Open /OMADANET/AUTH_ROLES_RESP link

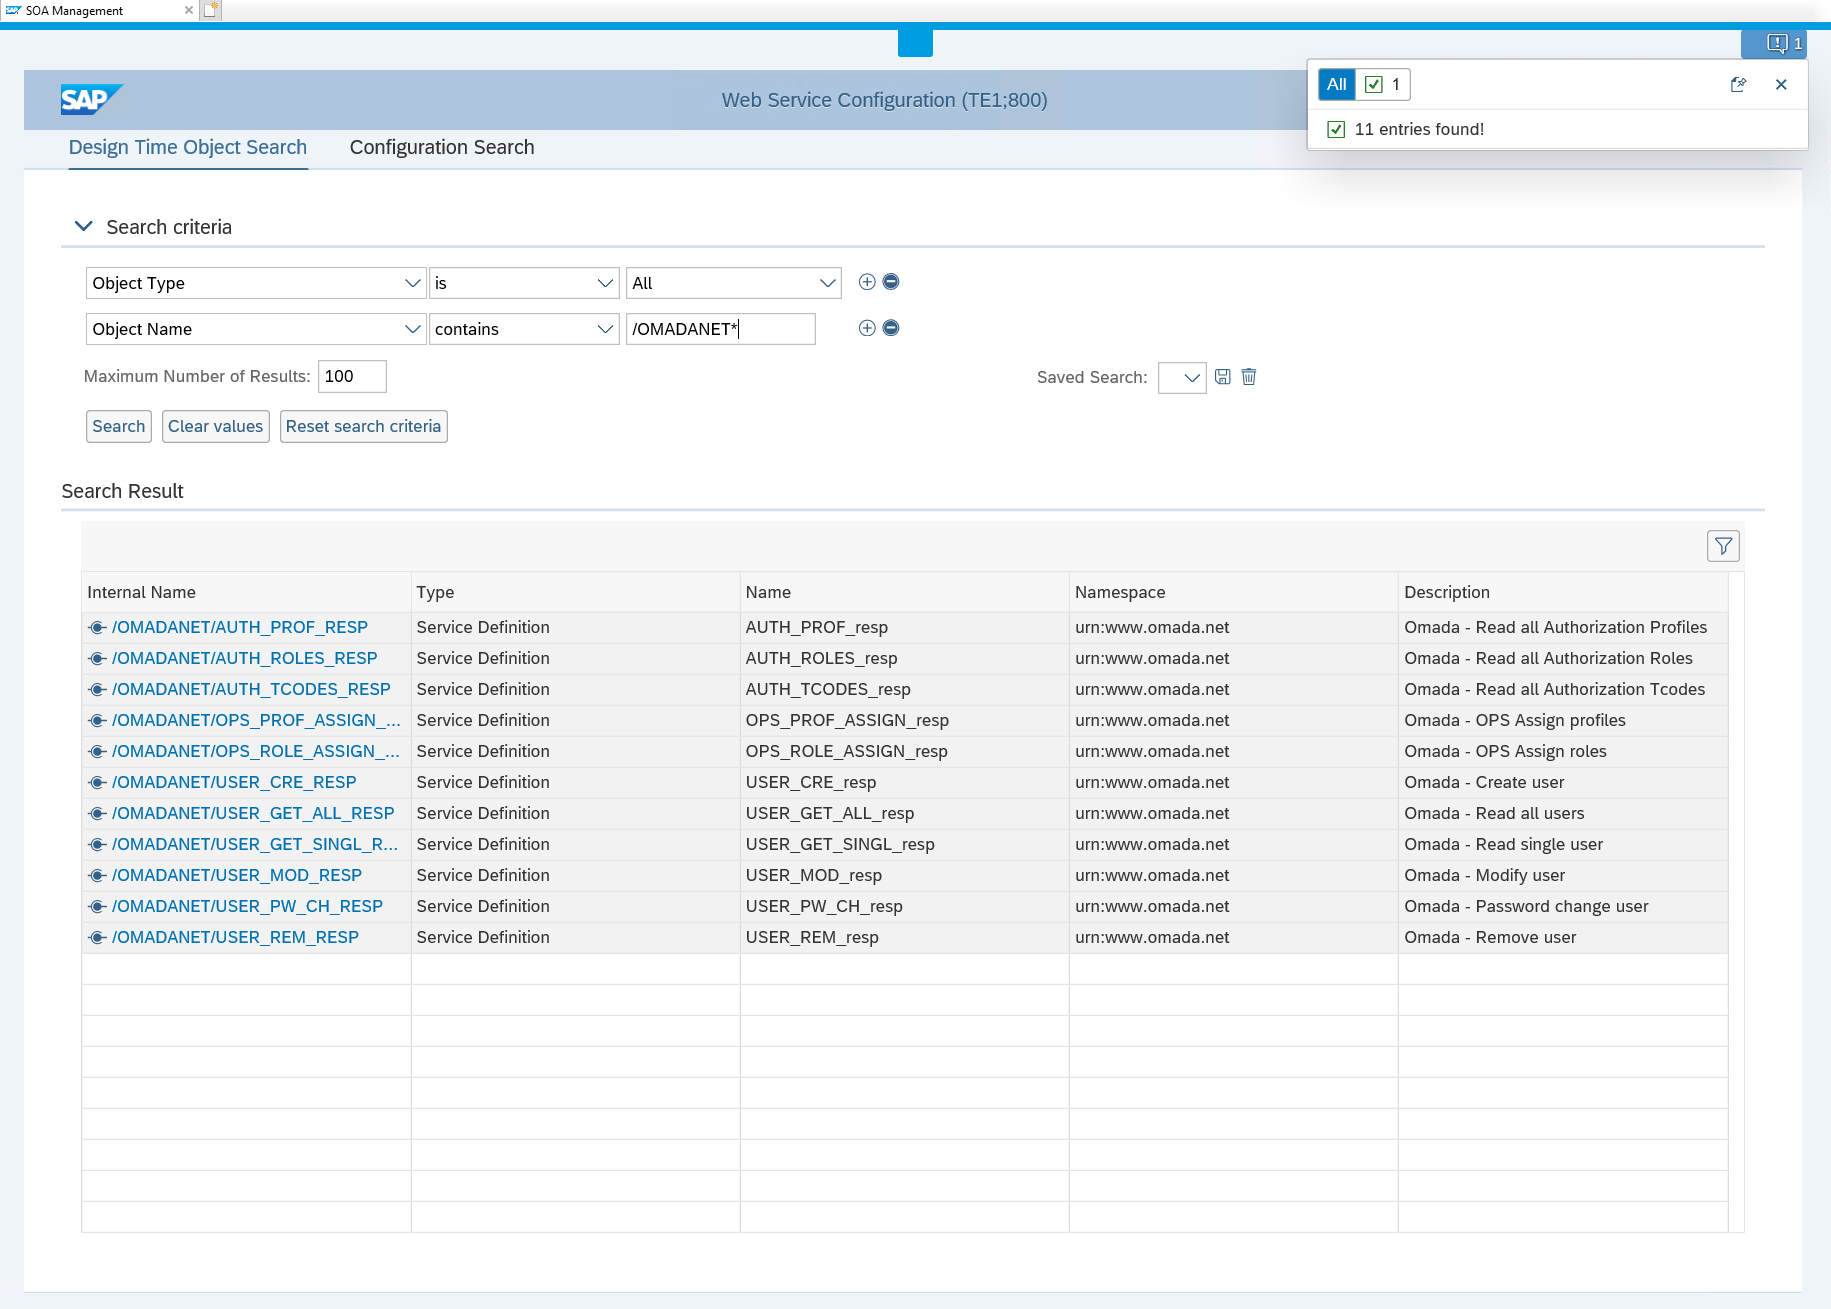pos(245,658)
